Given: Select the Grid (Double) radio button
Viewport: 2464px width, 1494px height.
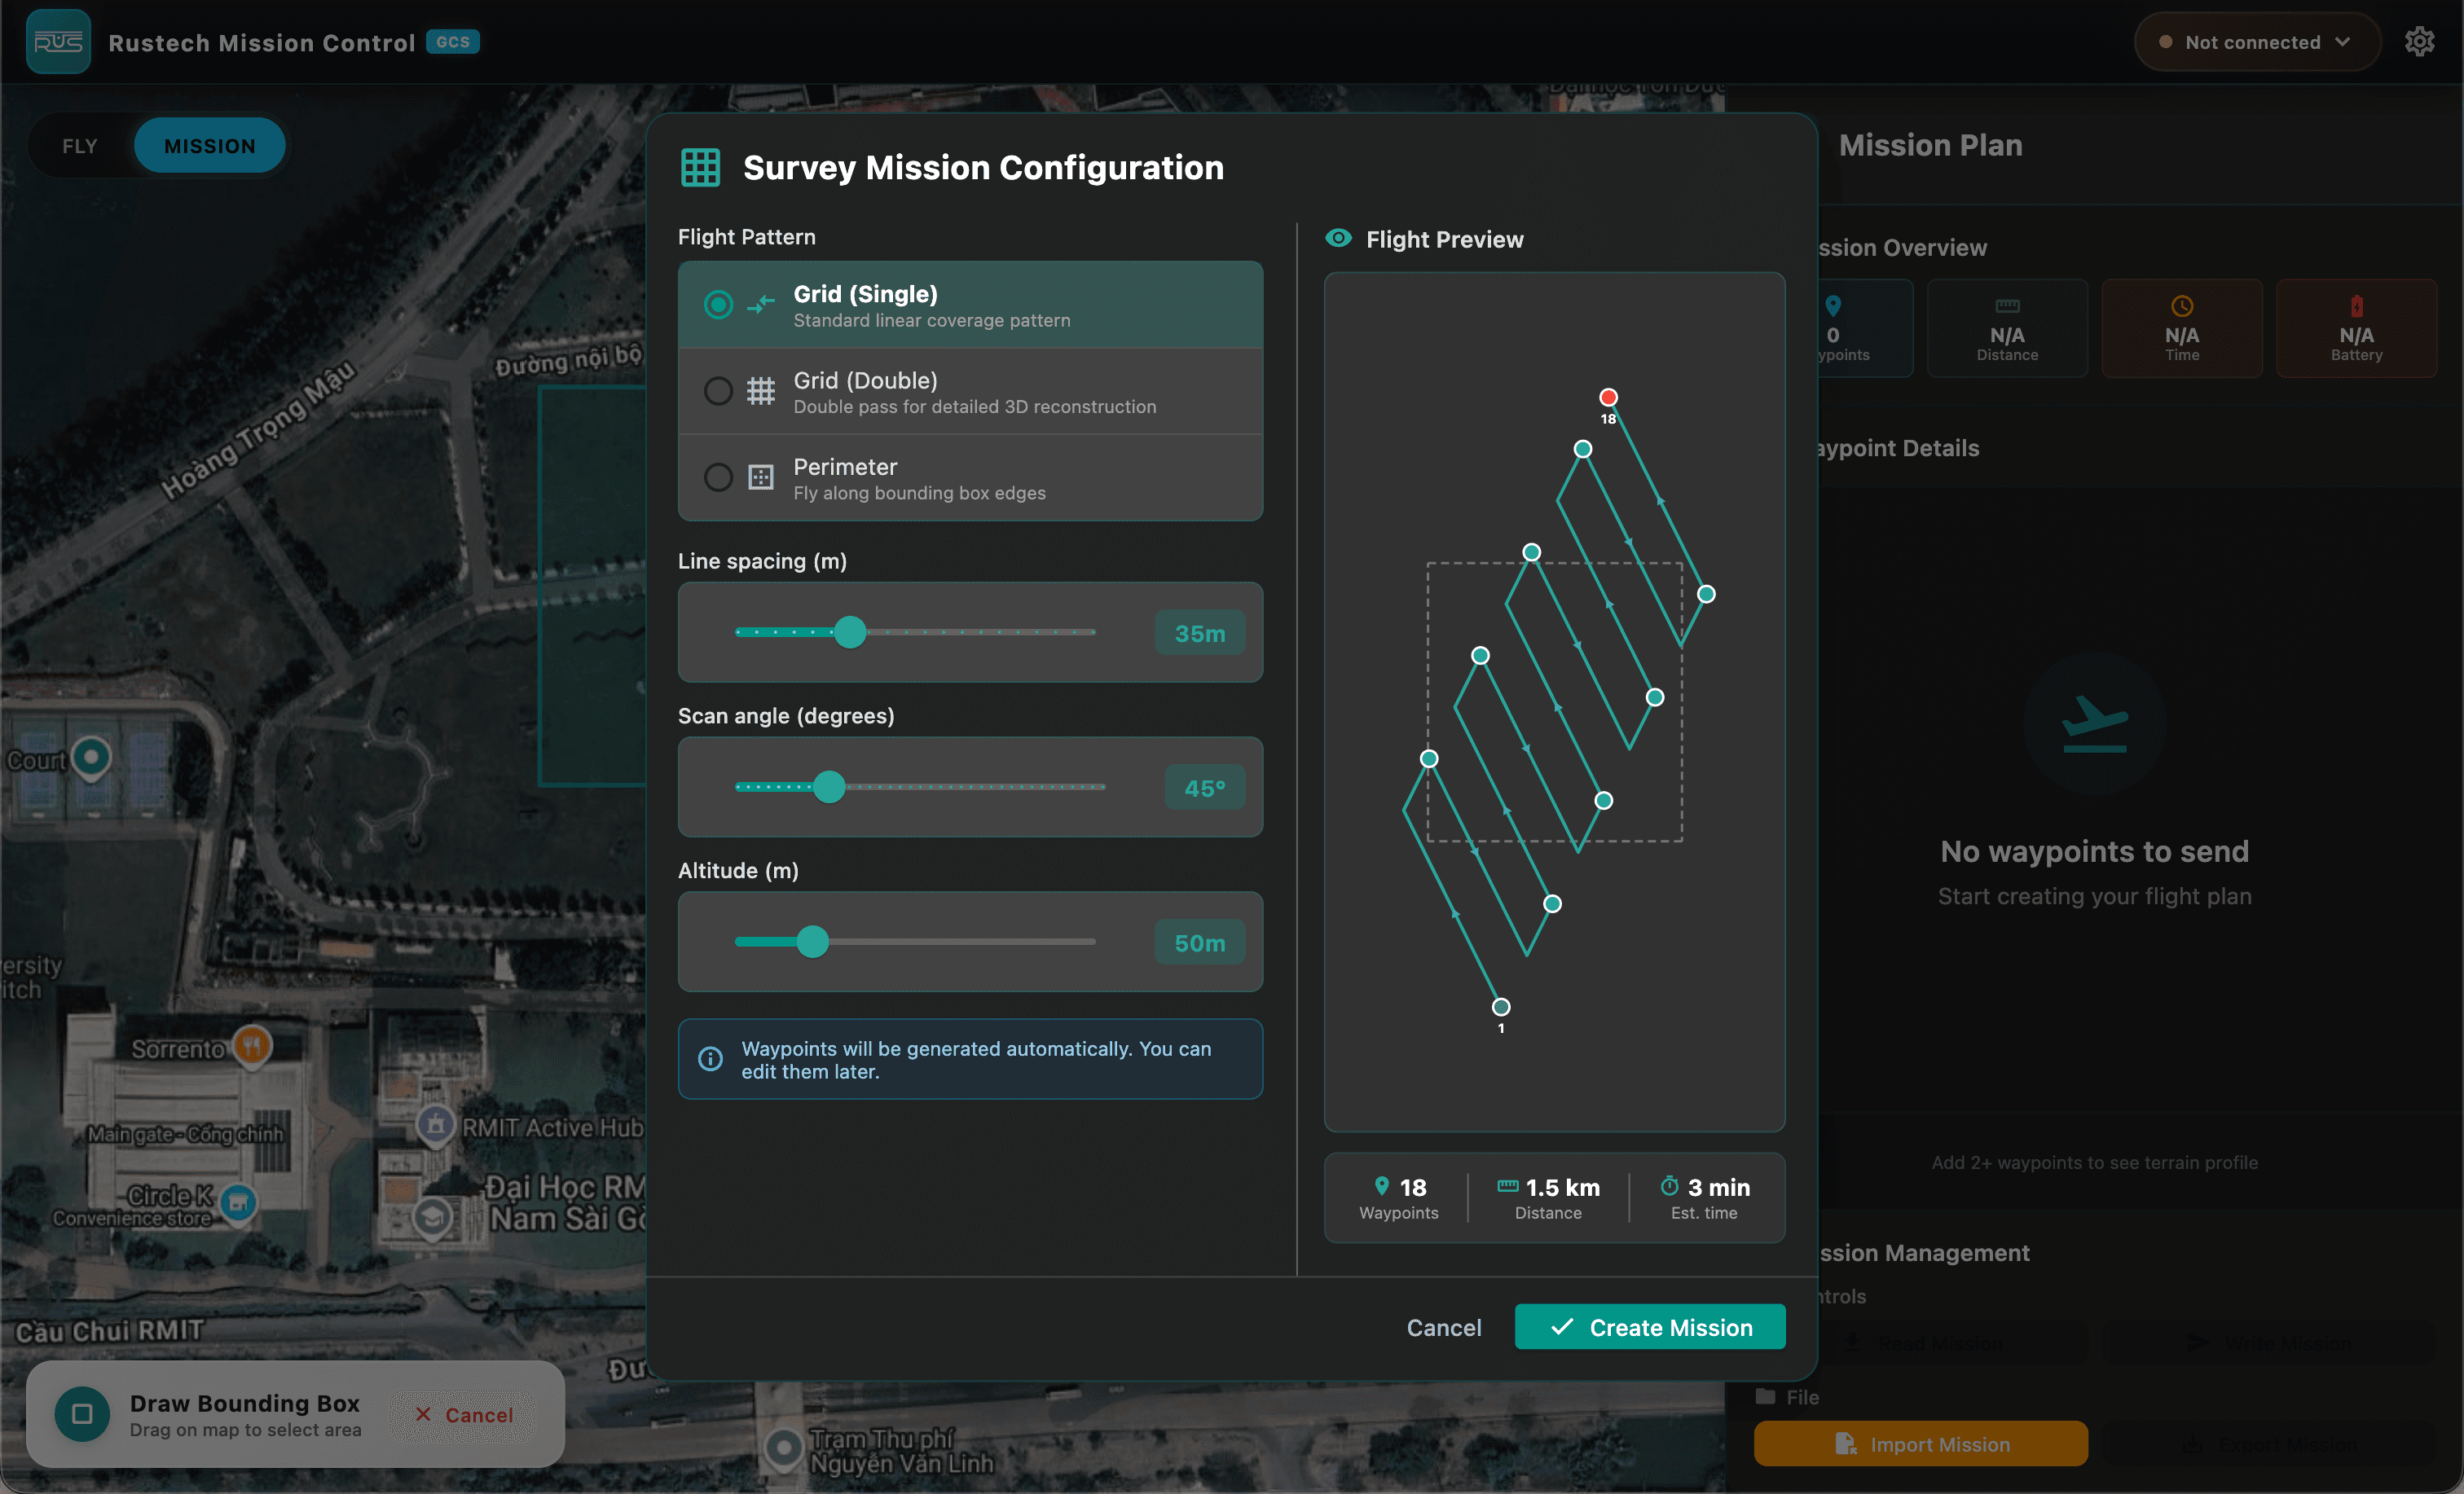Looking at the screenshot, I should (718, 390).
